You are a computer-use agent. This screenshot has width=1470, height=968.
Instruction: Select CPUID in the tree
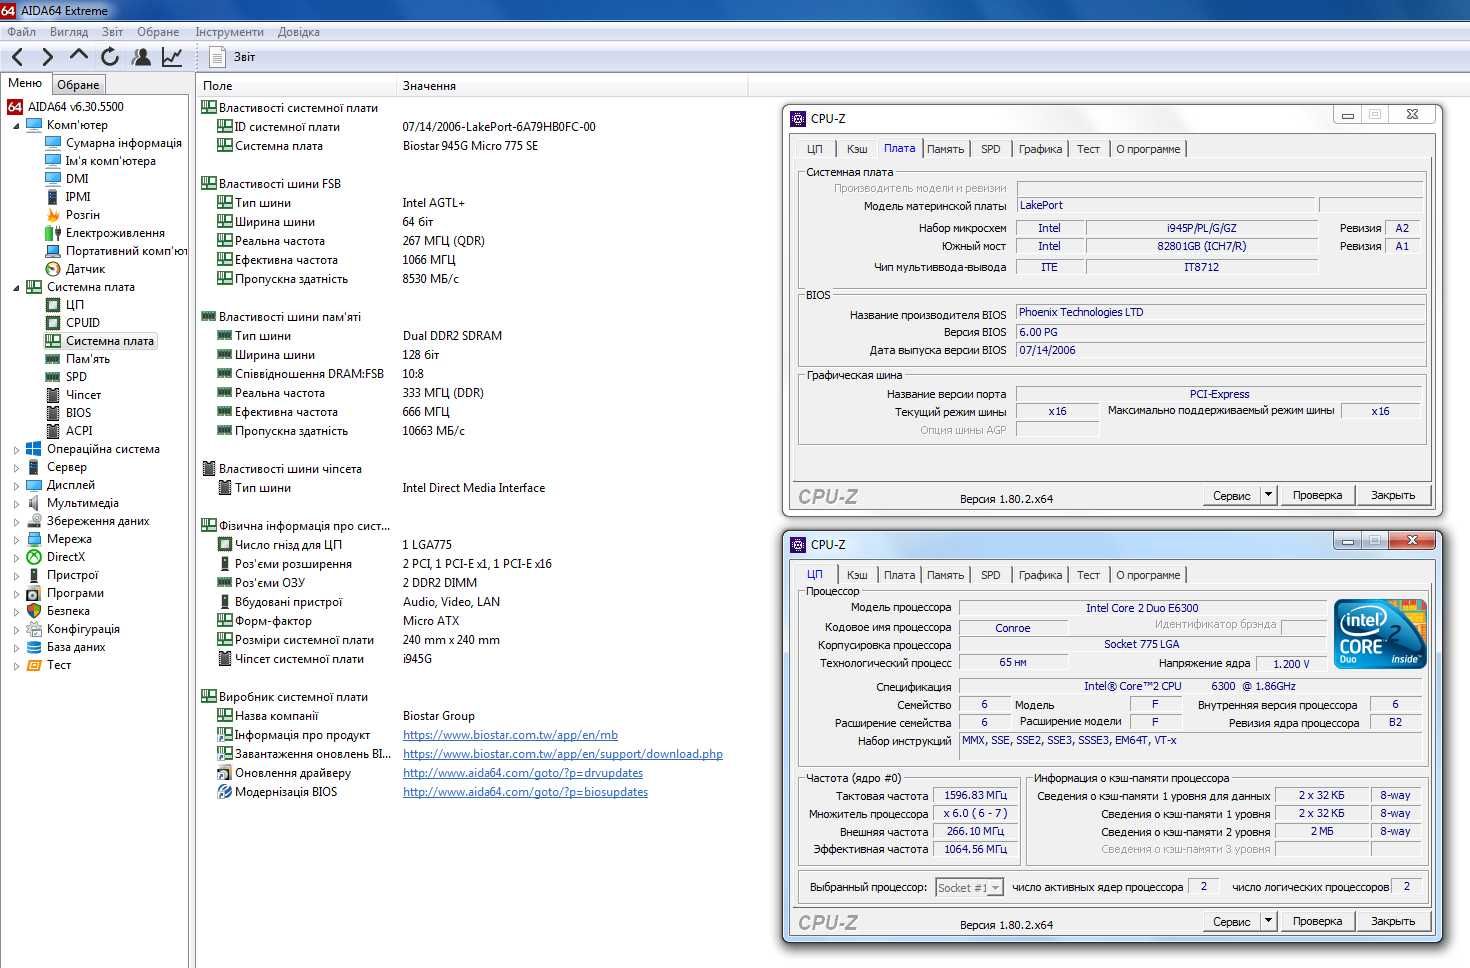(x=83, y=323)
